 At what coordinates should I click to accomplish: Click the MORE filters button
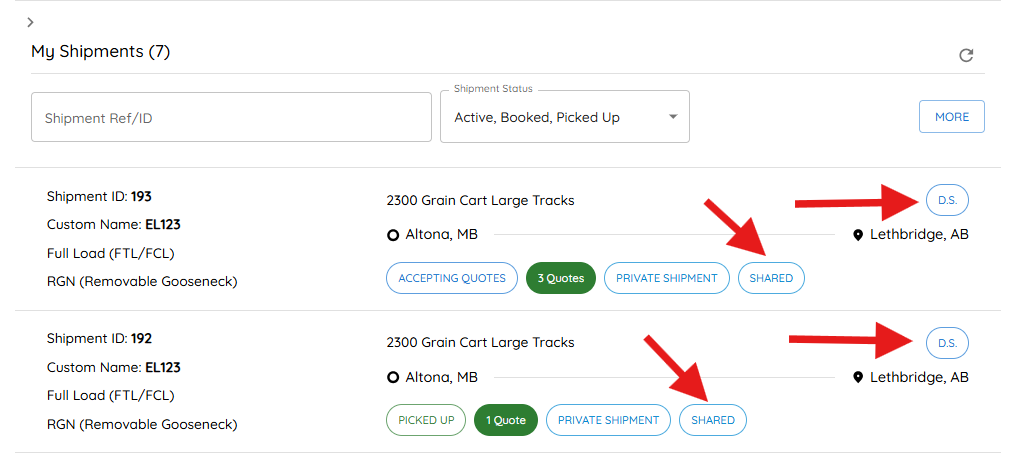[952, 117]
